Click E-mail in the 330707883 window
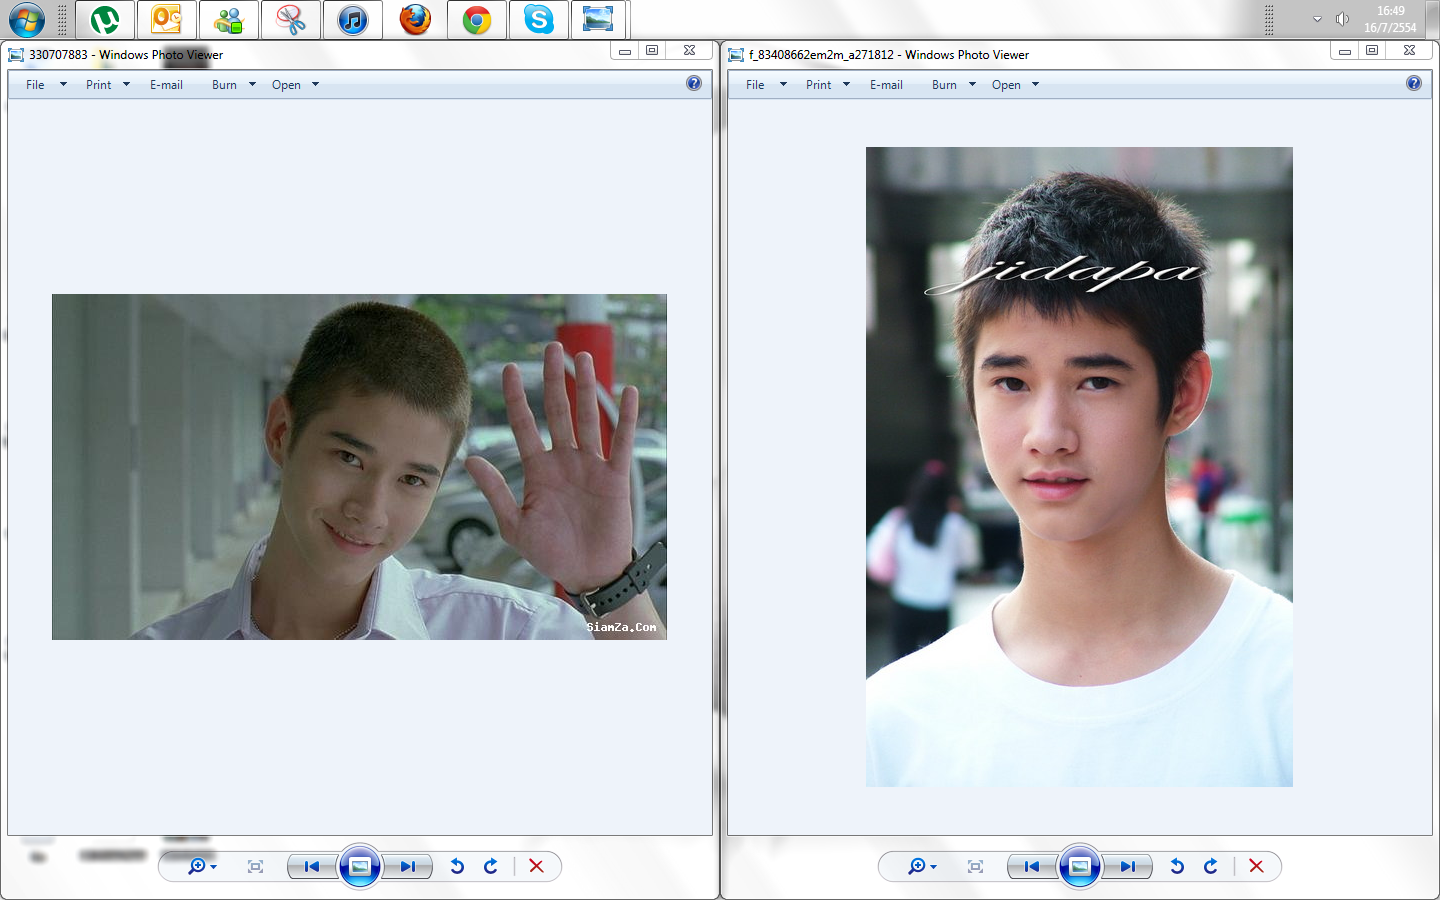1440x900 pixels. pyautogui.click(x=166, y=85)
